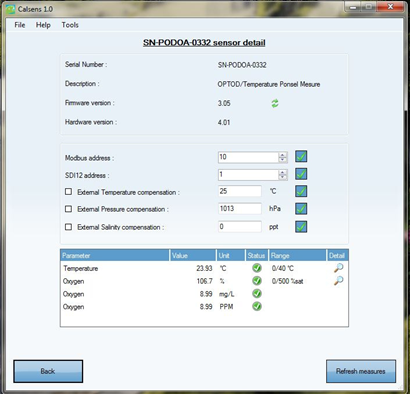
Task: Click the Refresh measures button
Action: pyautogui.click(x=361, y=371)
